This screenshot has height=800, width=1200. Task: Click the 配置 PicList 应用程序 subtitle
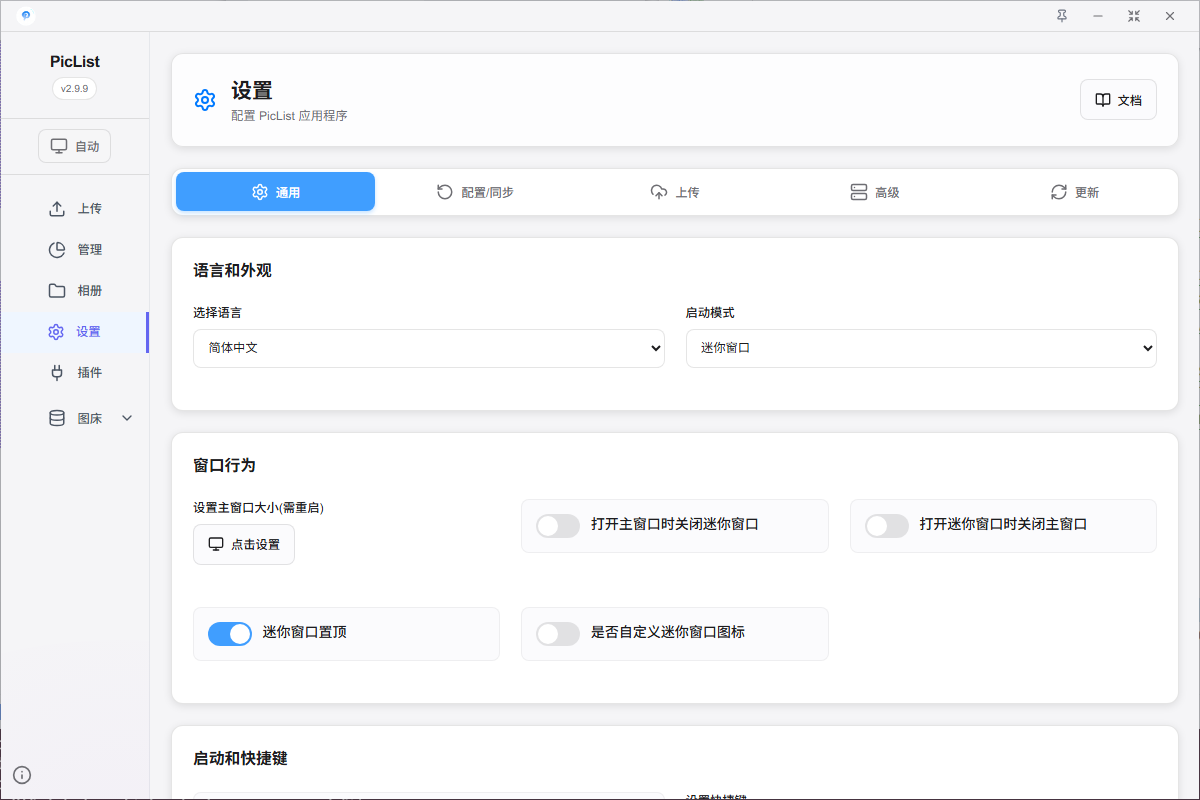(x=289, y=116)
